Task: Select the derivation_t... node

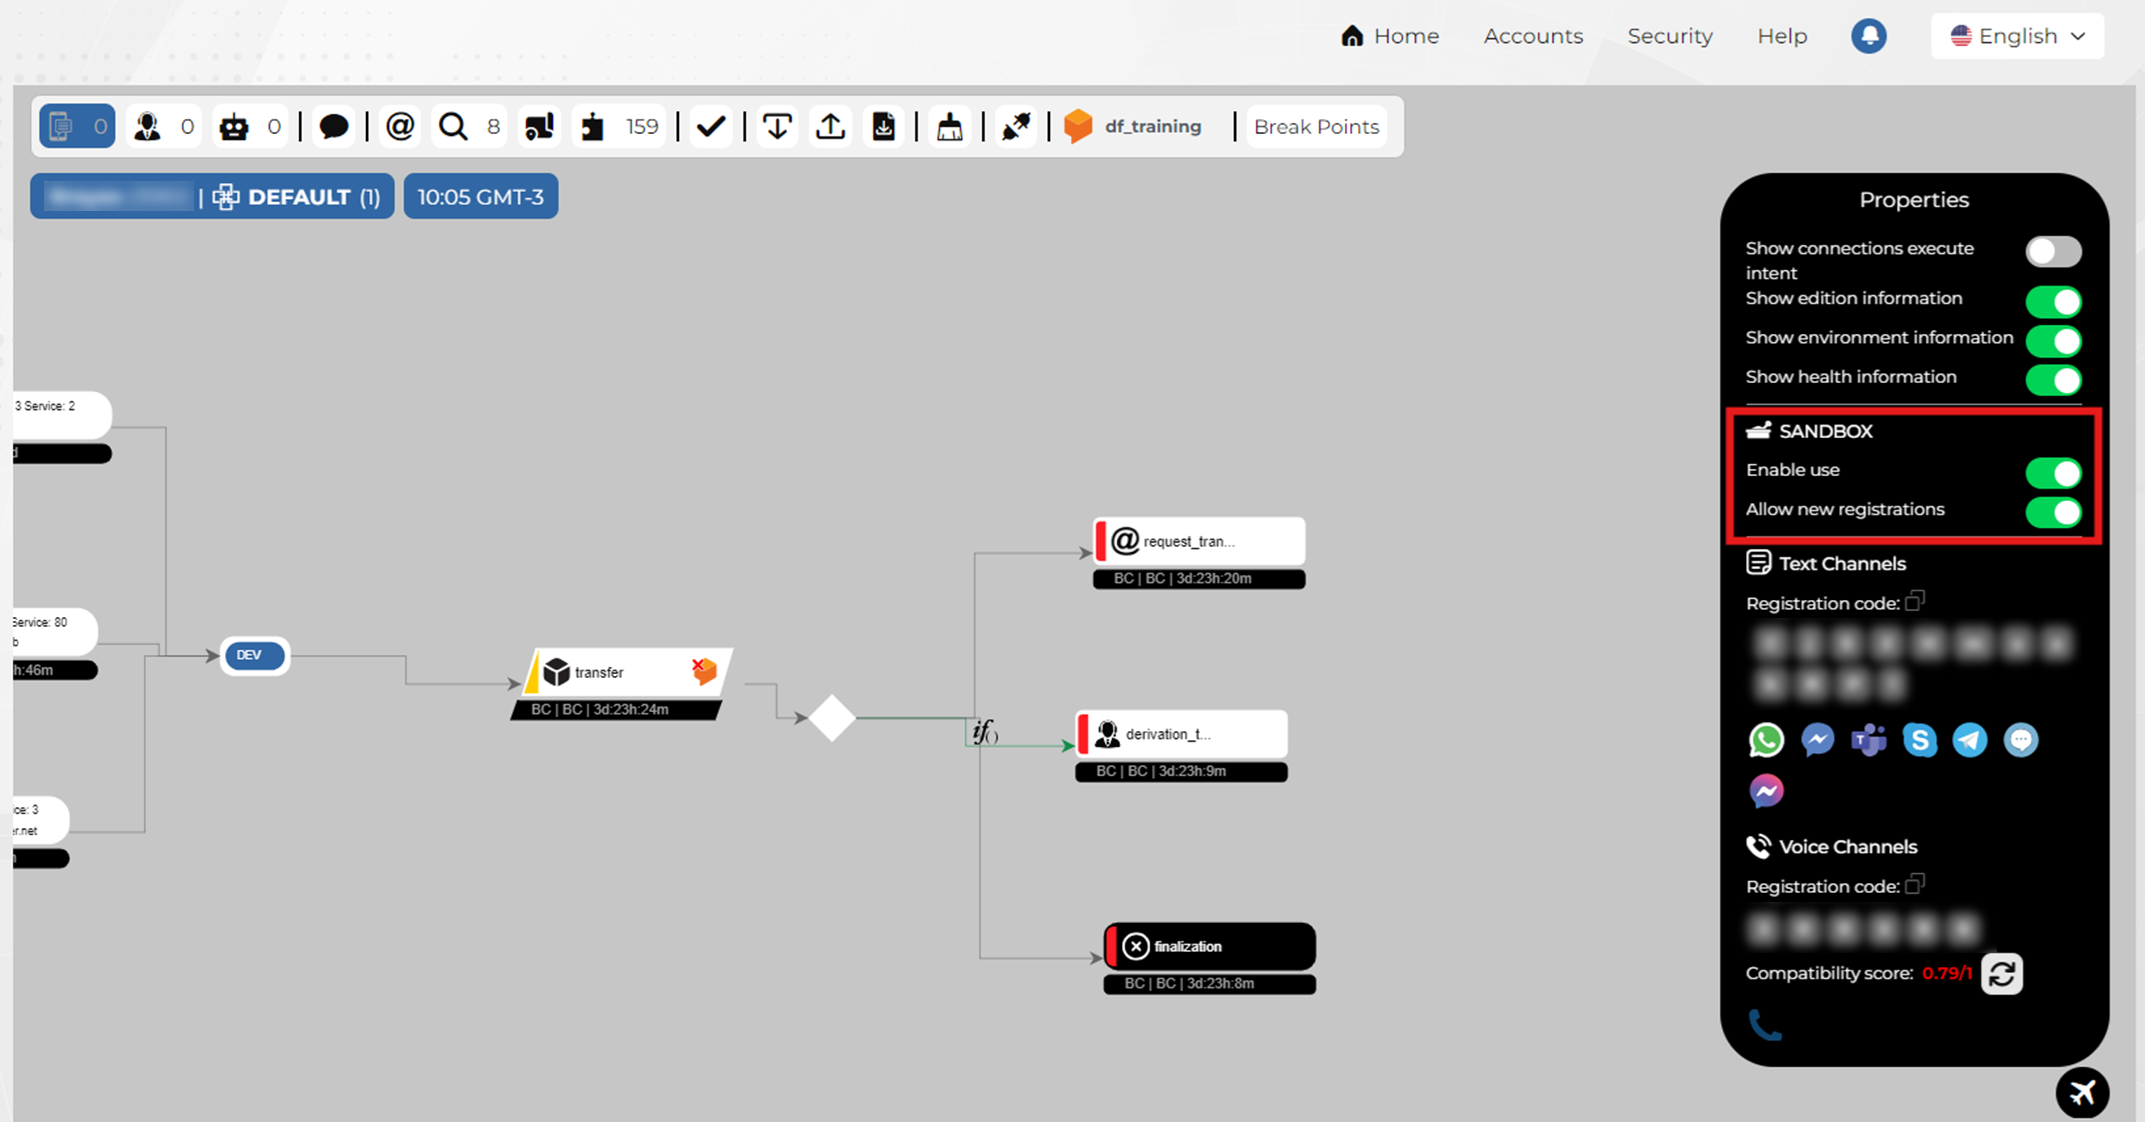Action: 1181,734
